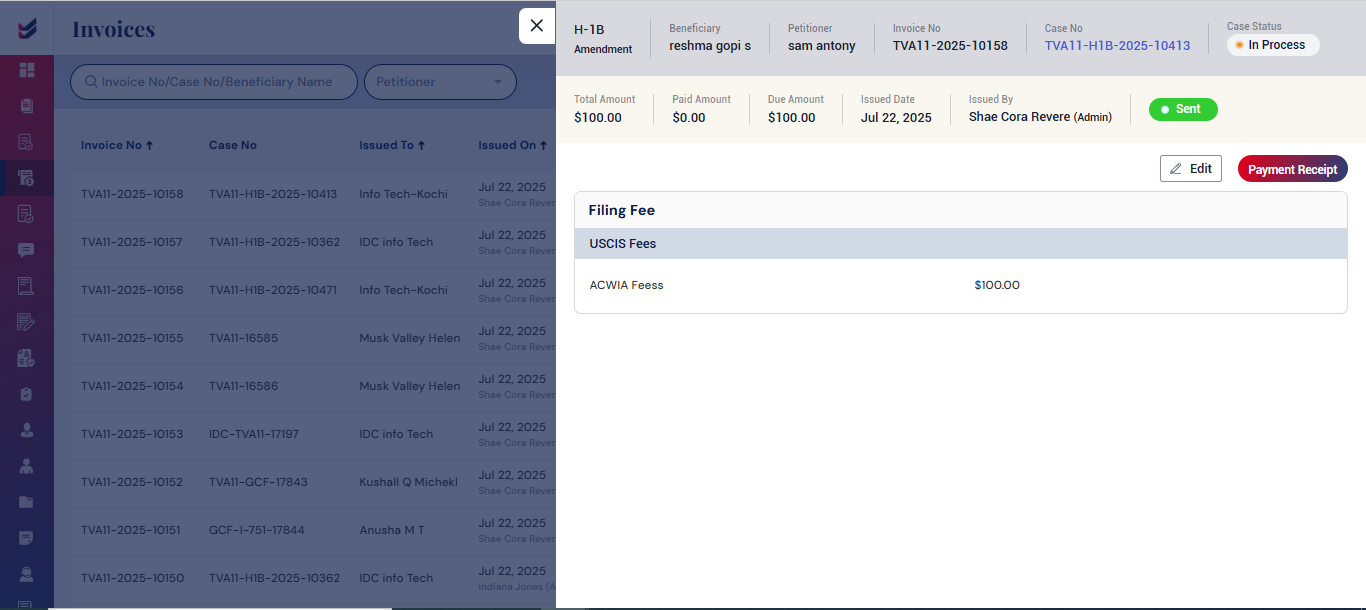
Task: Click the In Process case status badge
Action: (x=1273, y=45)
